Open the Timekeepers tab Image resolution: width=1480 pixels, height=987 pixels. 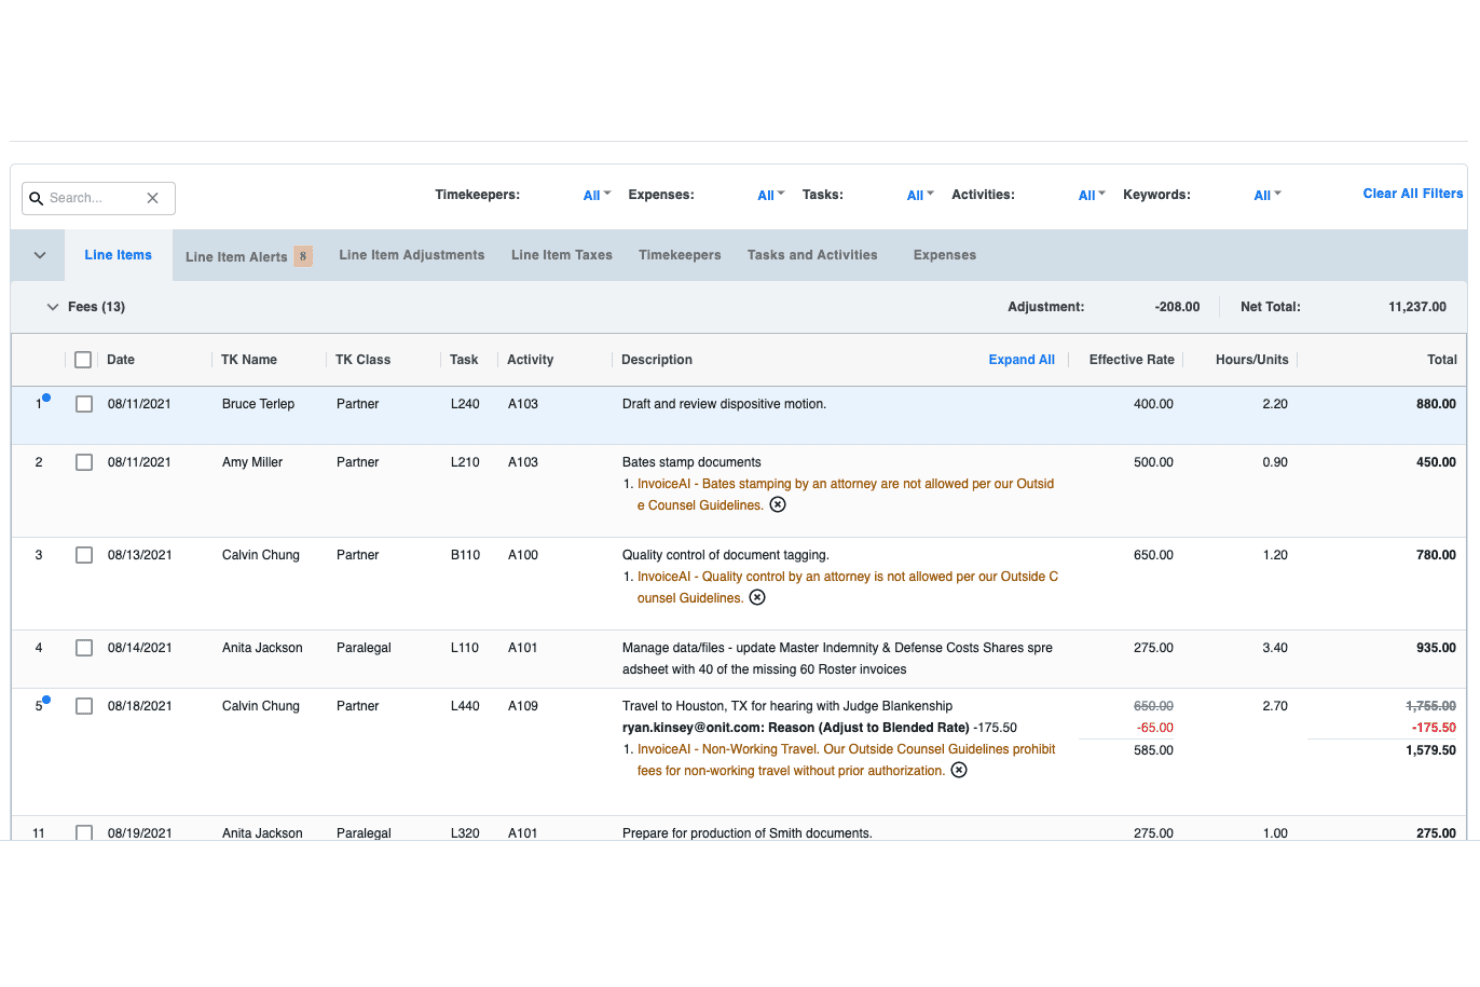pyautogui.click(x=680, y=255)
